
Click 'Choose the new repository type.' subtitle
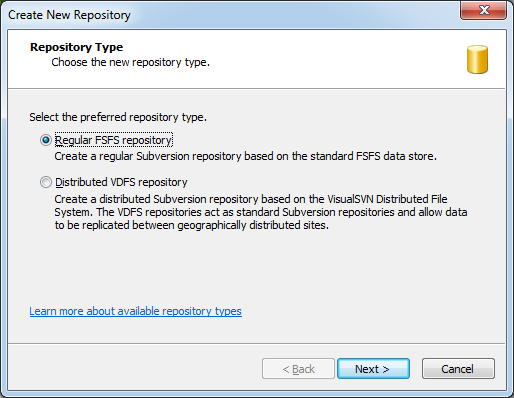point(131,62)
